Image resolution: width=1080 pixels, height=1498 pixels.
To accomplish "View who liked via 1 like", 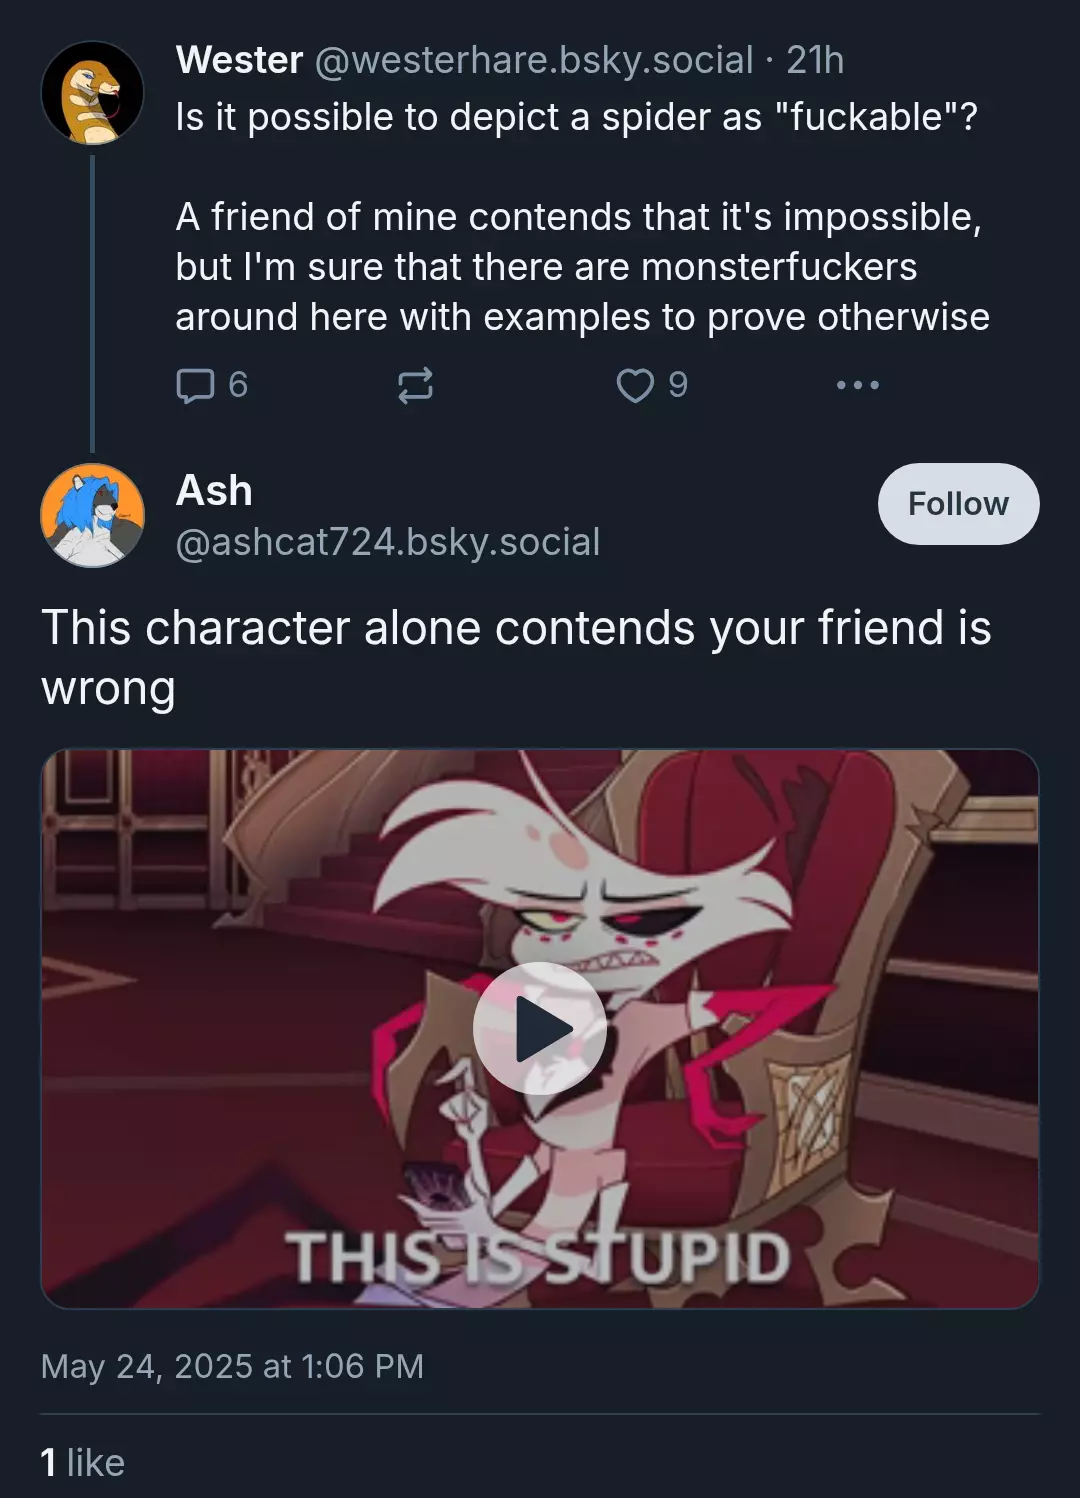I will click(83, 1463).
